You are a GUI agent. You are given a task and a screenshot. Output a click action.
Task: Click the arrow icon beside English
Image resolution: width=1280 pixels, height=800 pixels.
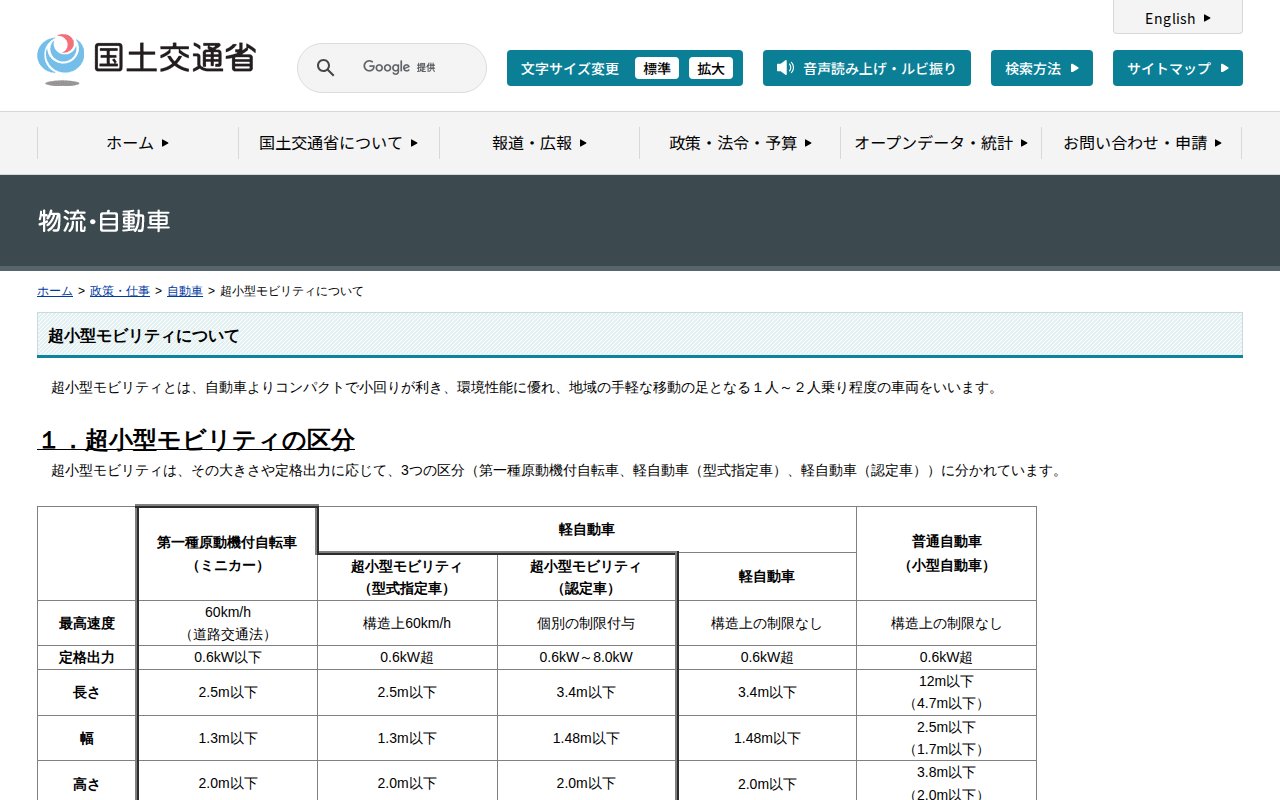(1207, 18)
